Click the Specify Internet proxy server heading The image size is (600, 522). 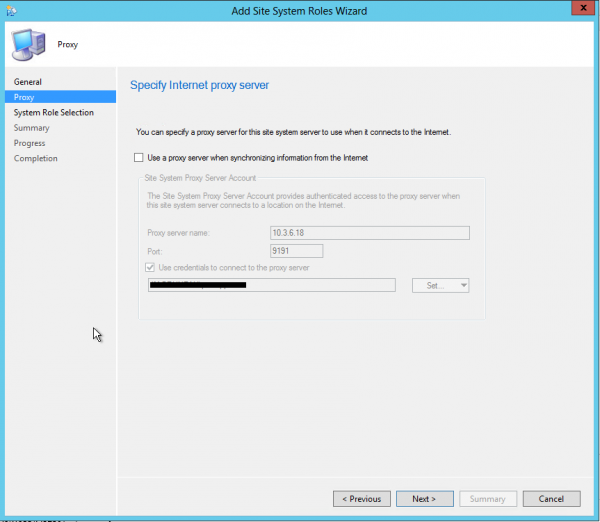(199, 85)
